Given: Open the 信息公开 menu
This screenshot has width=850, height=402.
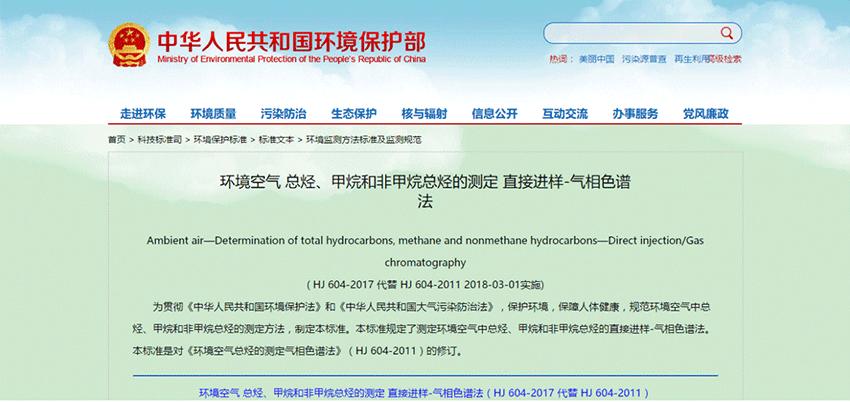Looking at the screenshot, I should pyautogui.click(x=494, y=114).
